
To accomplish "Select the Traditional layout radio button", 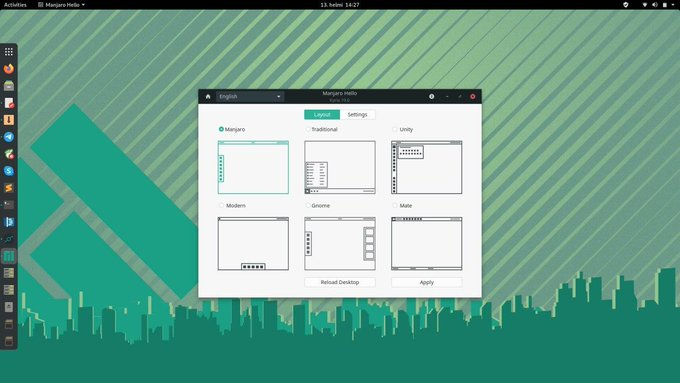I will click(308, 129).
